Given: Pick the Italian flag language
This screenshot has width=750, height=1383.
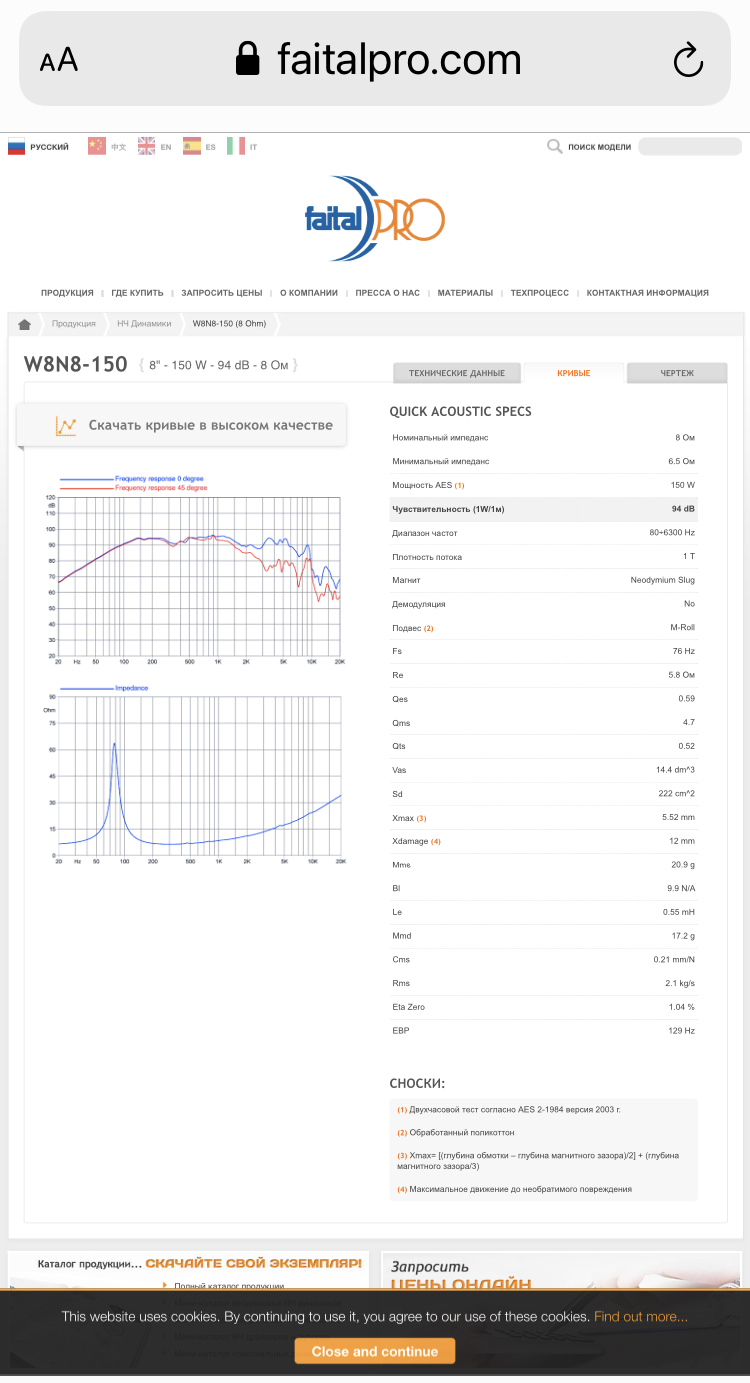Looking at the screenshot, I should coord(236,147).
